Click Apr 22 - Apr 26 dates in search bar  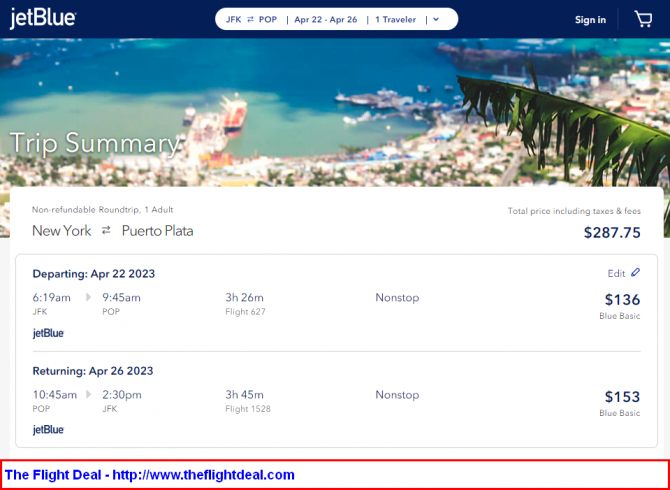click(326, 19)
